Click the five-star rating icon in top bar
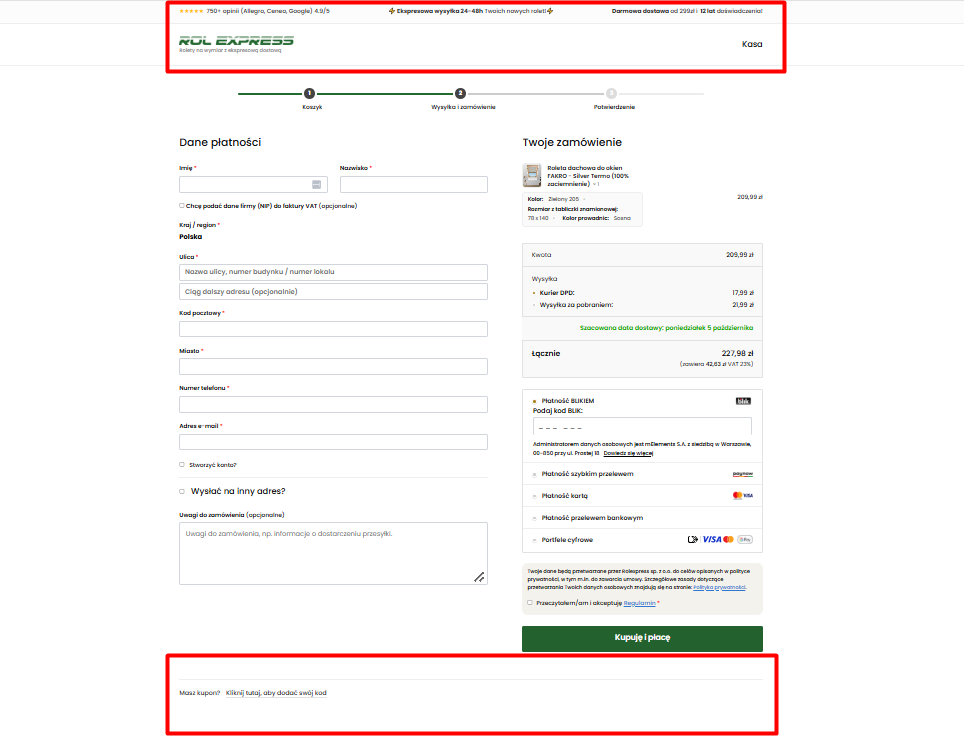This screenshot has width=964, height=744. [x=191, y=11]
